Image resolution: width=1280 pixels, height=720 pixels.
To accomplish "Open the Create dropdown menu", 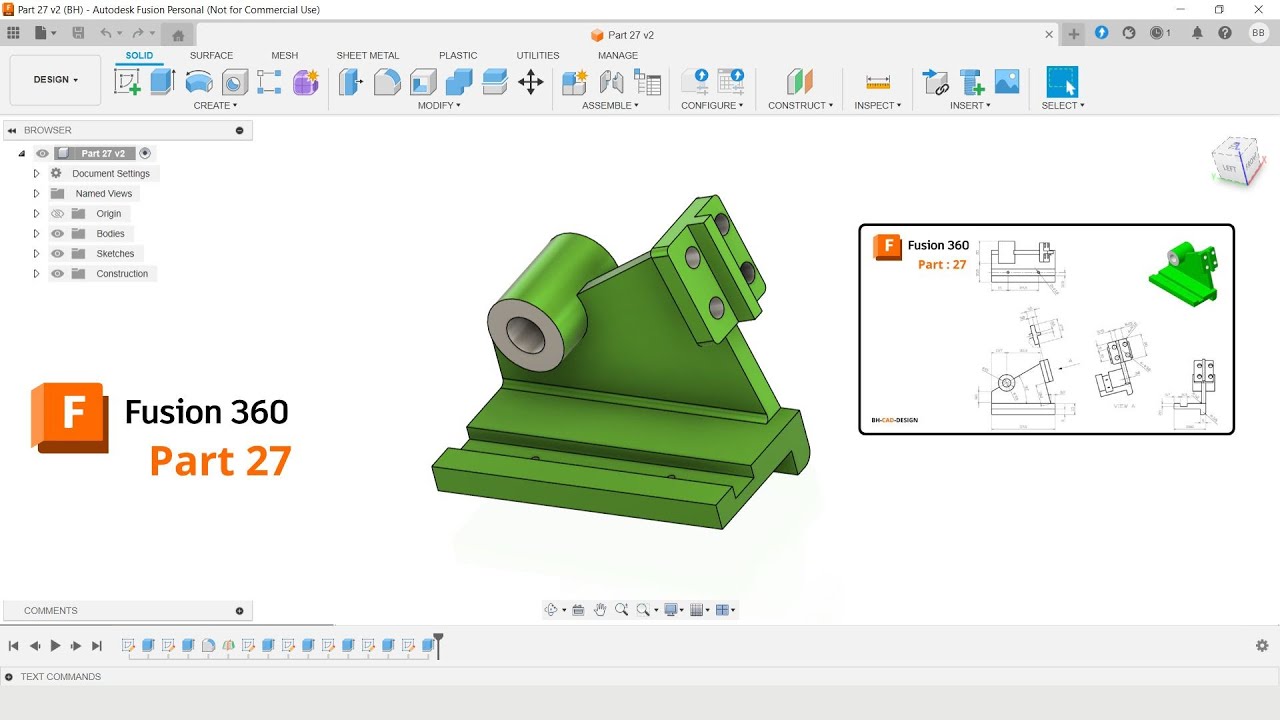I will pyautogui.click(x=215, y=105).
